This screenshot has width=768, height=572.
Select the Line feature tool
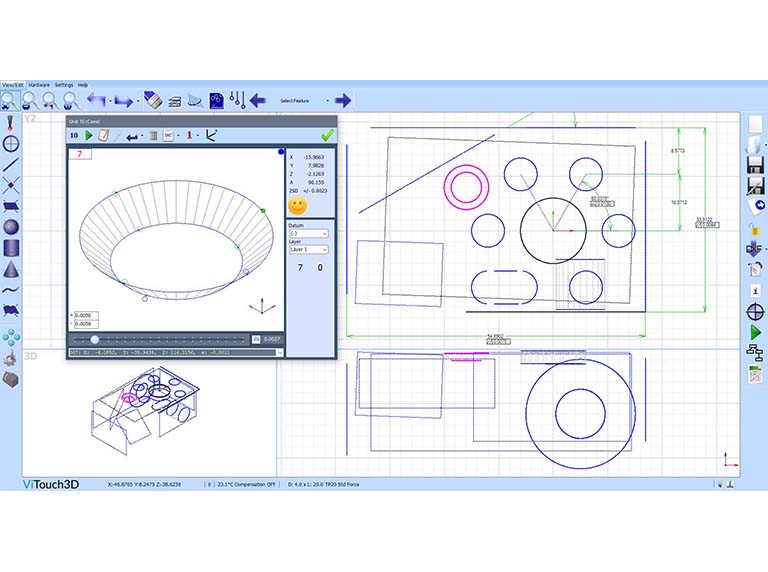point(11,165)
